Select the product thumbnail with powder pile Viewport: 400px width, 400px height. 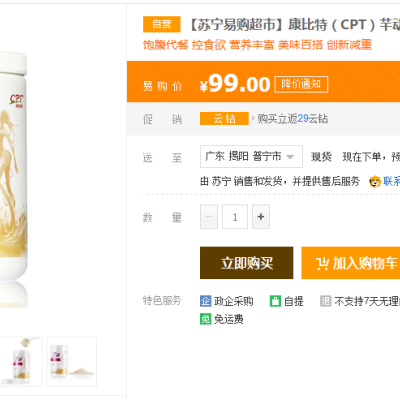coord(72,362)
